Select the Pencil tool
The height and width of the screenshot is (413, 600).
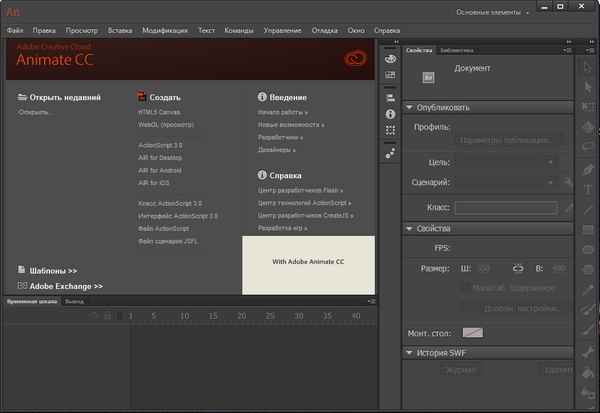coord(588,290)
